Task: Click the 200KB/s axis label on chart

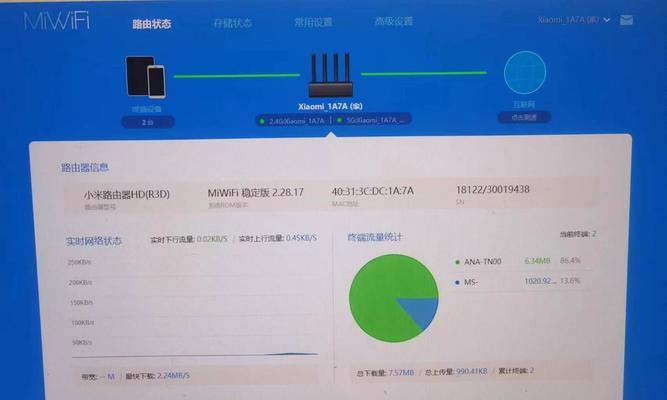Action: tap(80, 283)
